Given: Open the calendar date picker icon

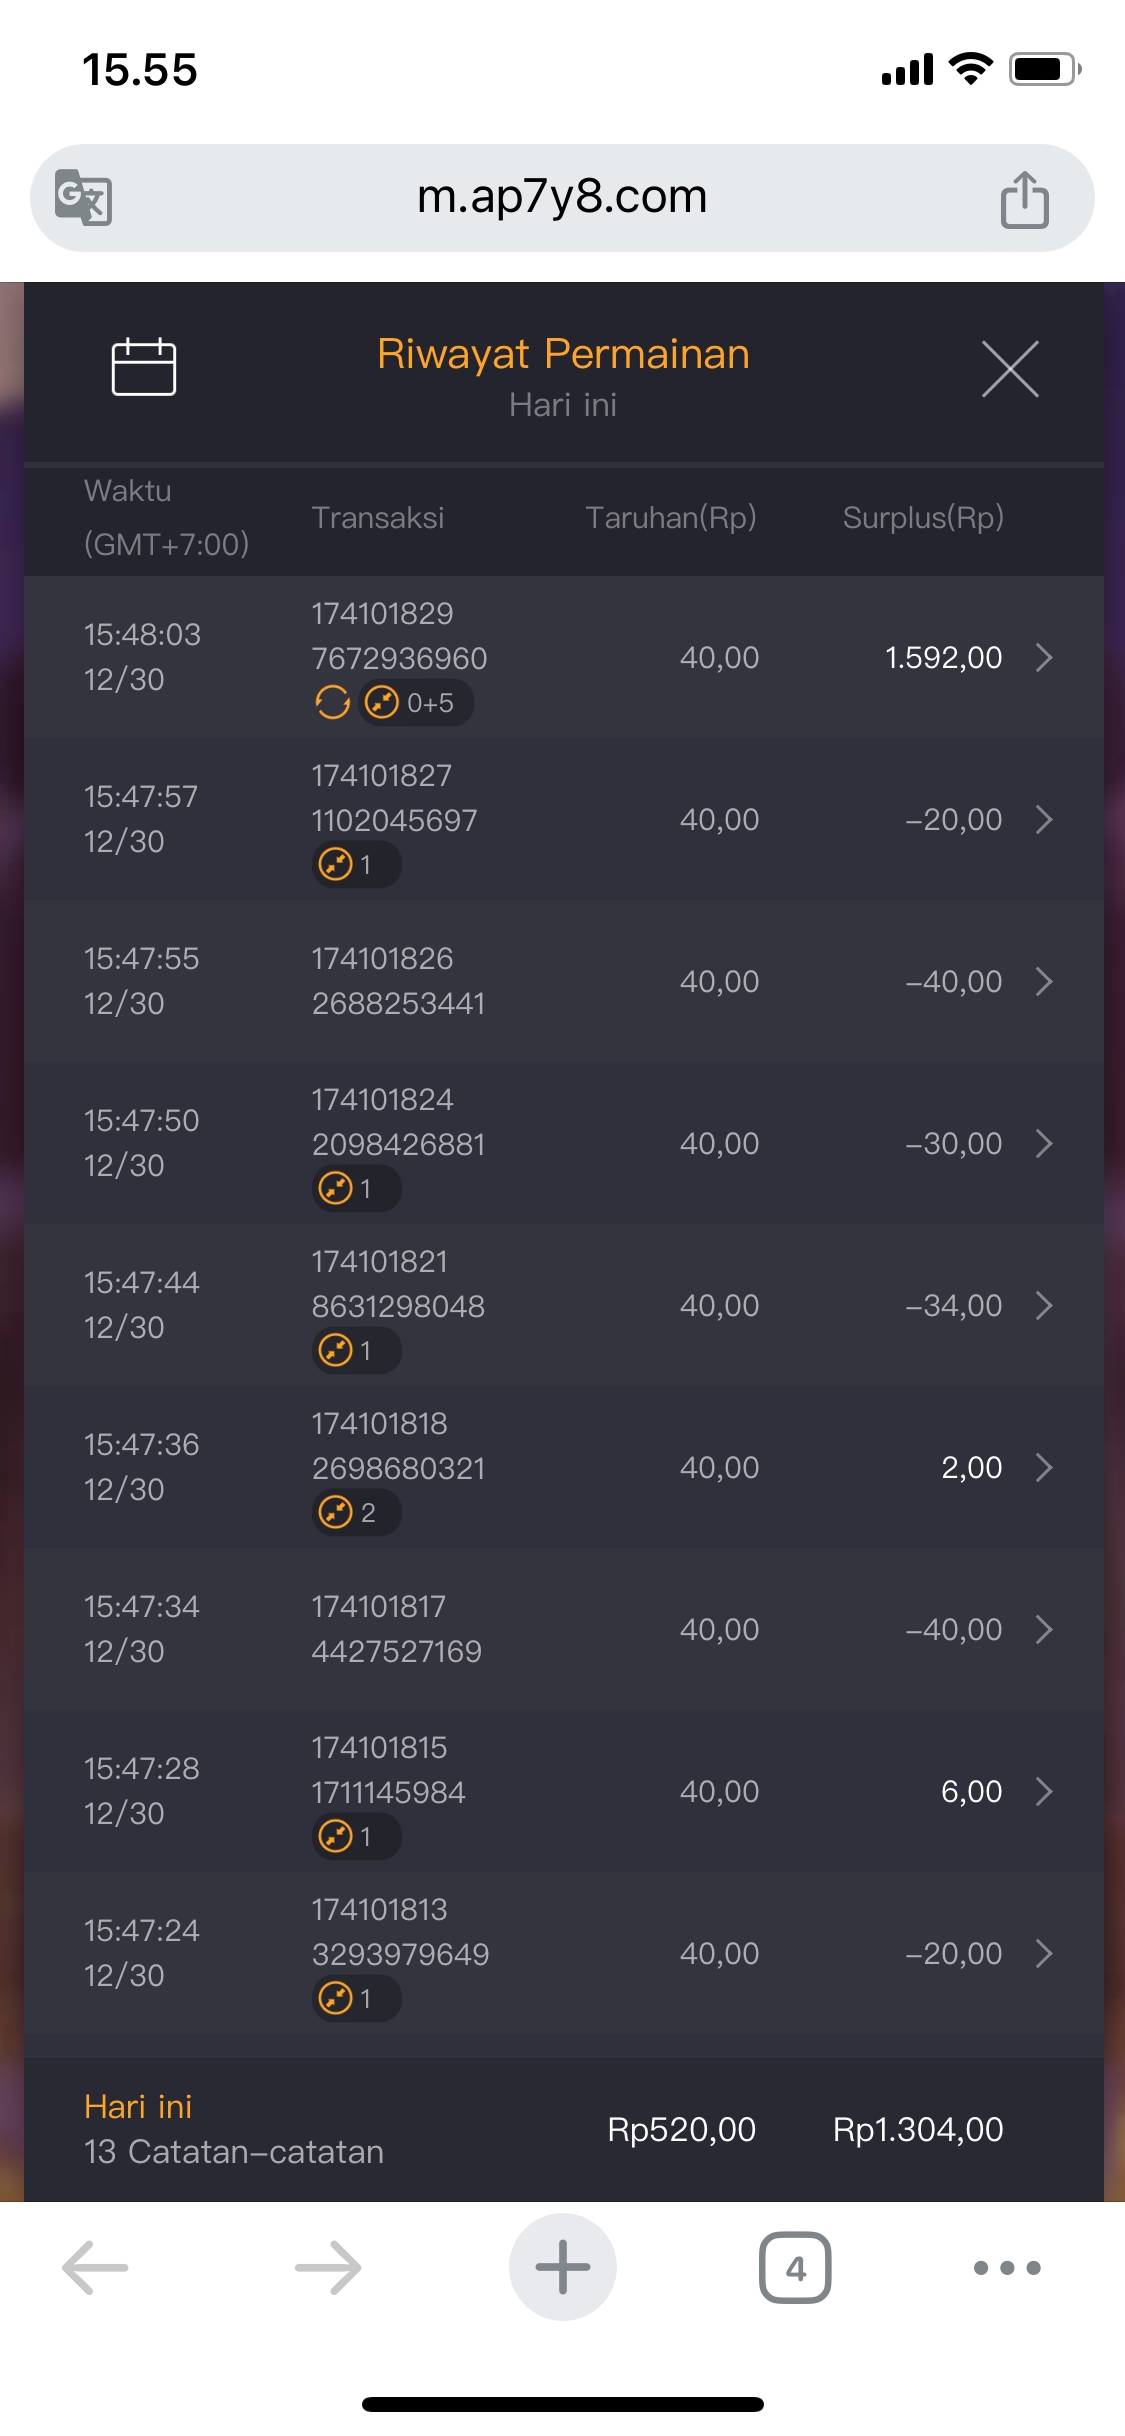Looking at the screenshot, I should point(143,368).
